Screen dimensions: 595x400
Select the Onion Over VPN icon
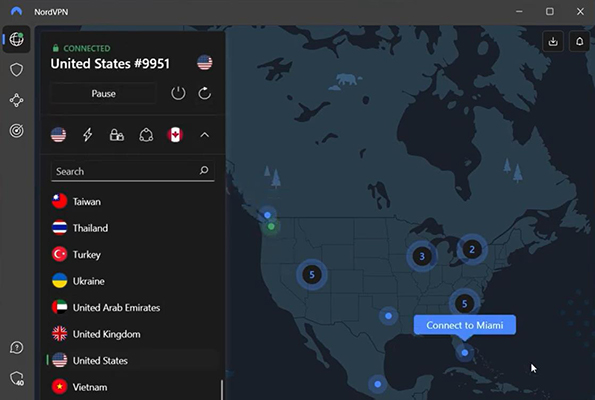(146, 135)
